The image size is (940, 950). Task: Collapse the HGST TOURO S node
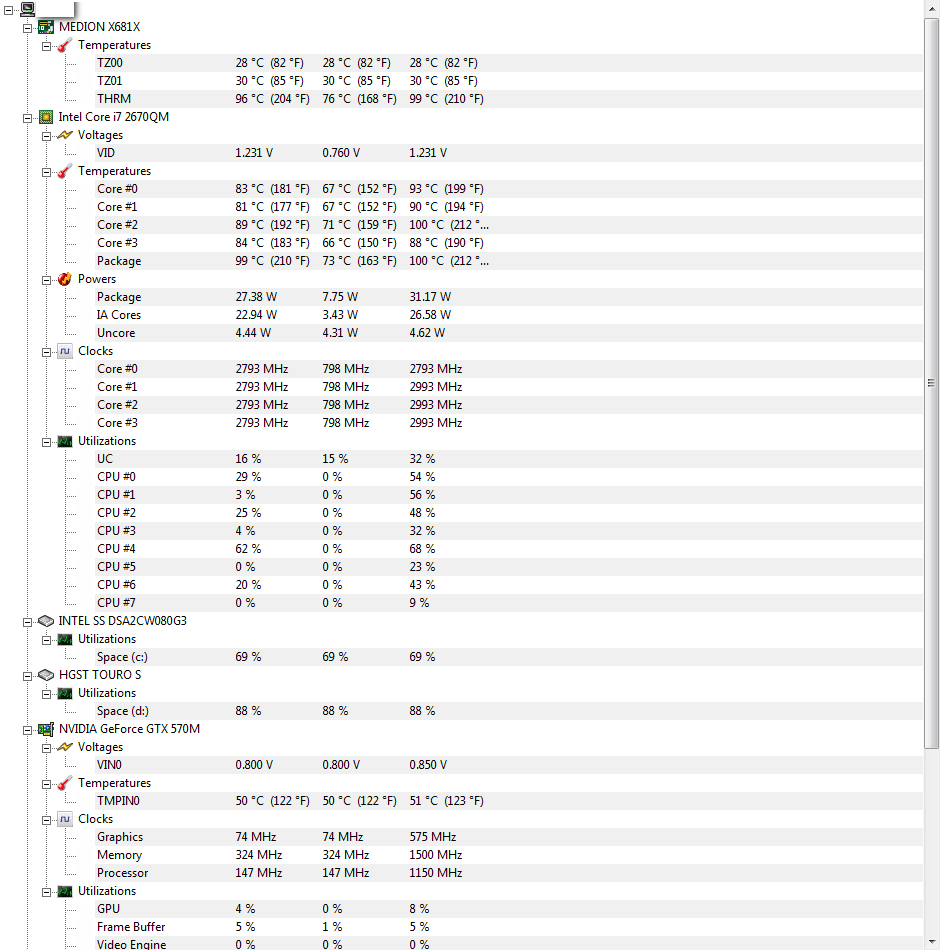coord(27,676)
